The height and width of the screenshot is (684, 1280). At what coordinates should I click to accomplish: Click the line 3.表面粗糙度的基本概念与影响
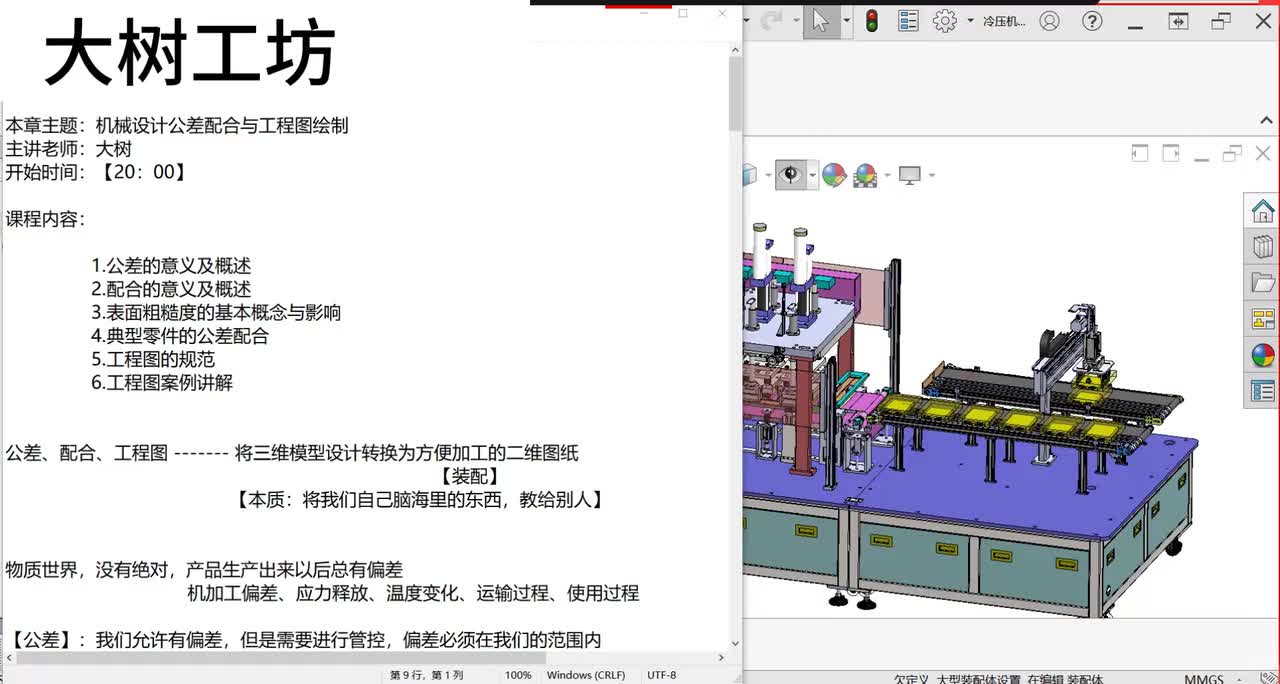pos(216,312)
